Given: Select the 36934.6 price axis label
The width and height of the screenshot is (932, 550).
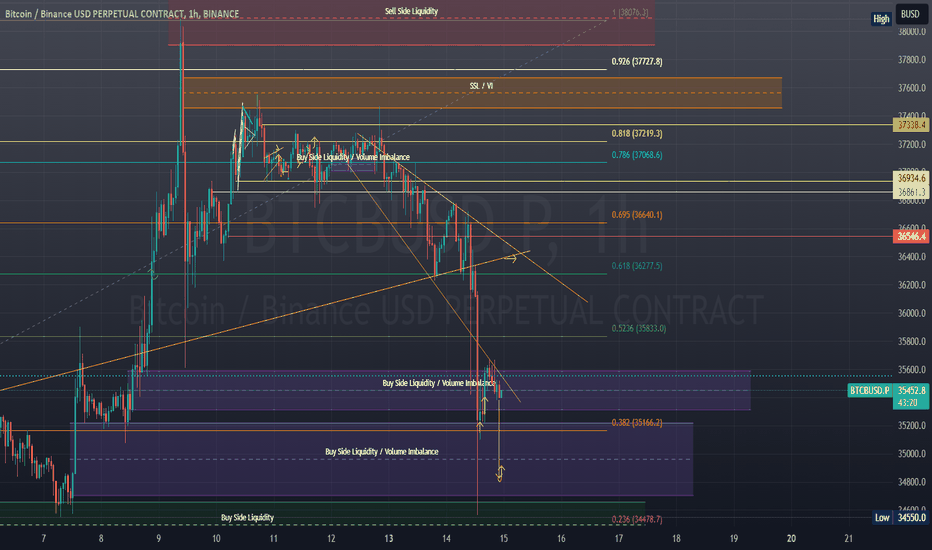Looking at the screenshot, I should point(911,178).
